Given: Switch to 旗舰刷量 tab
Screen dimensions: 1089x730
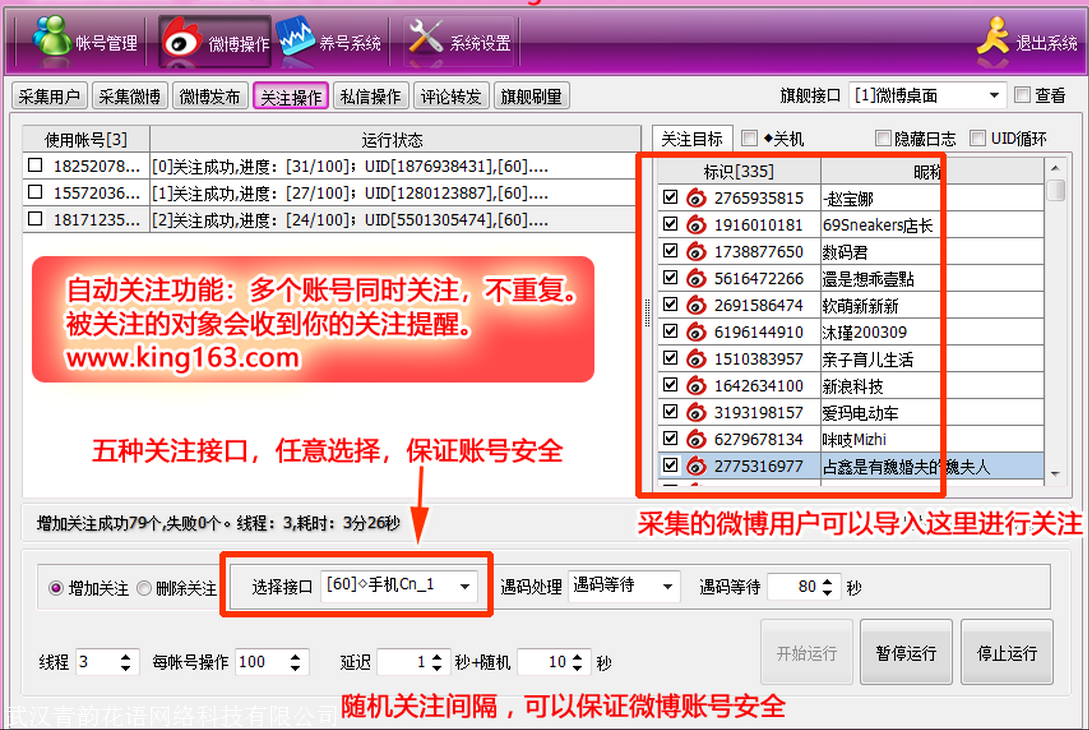Looking at the screenshot, I should (x=531, y=97).
